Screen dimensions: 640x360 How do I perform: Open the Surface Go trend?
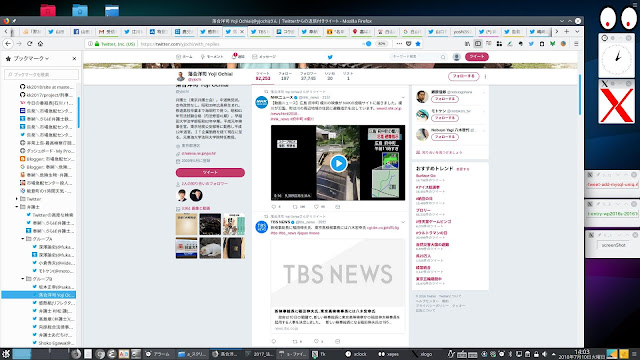pos(426,176)
